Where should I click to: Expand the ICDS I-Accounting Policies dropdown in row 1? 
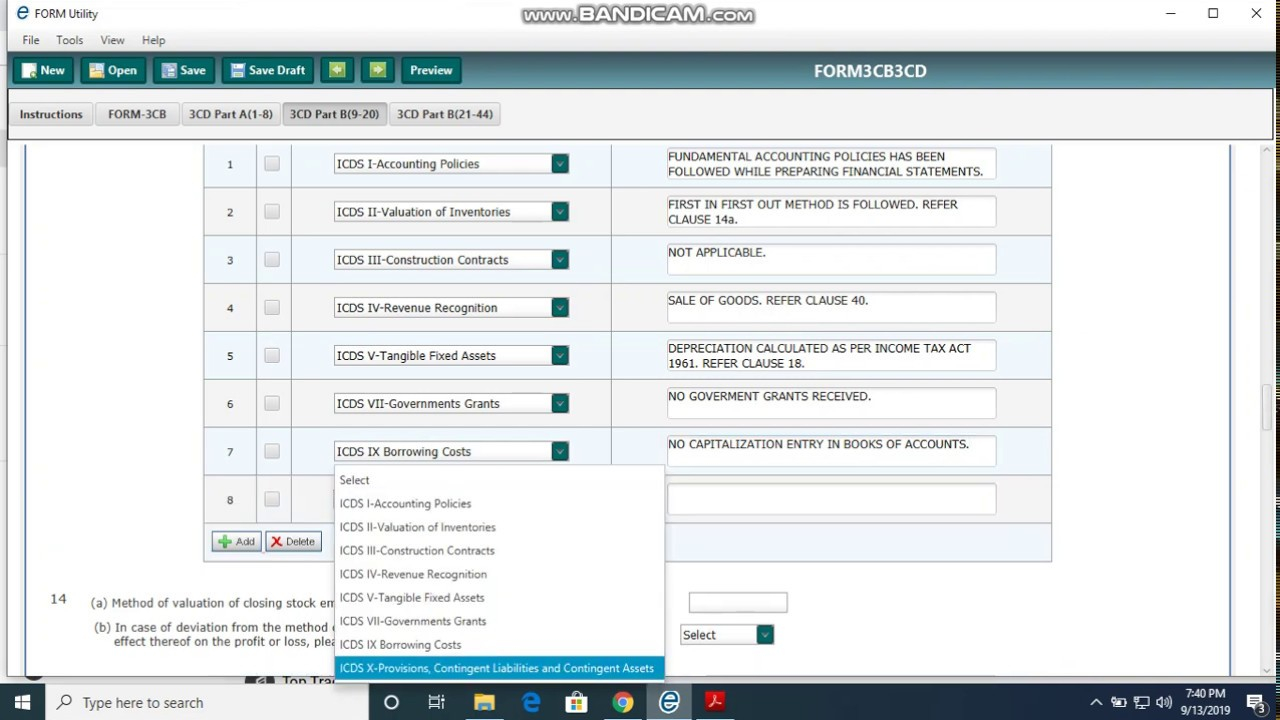pos(560,164)
